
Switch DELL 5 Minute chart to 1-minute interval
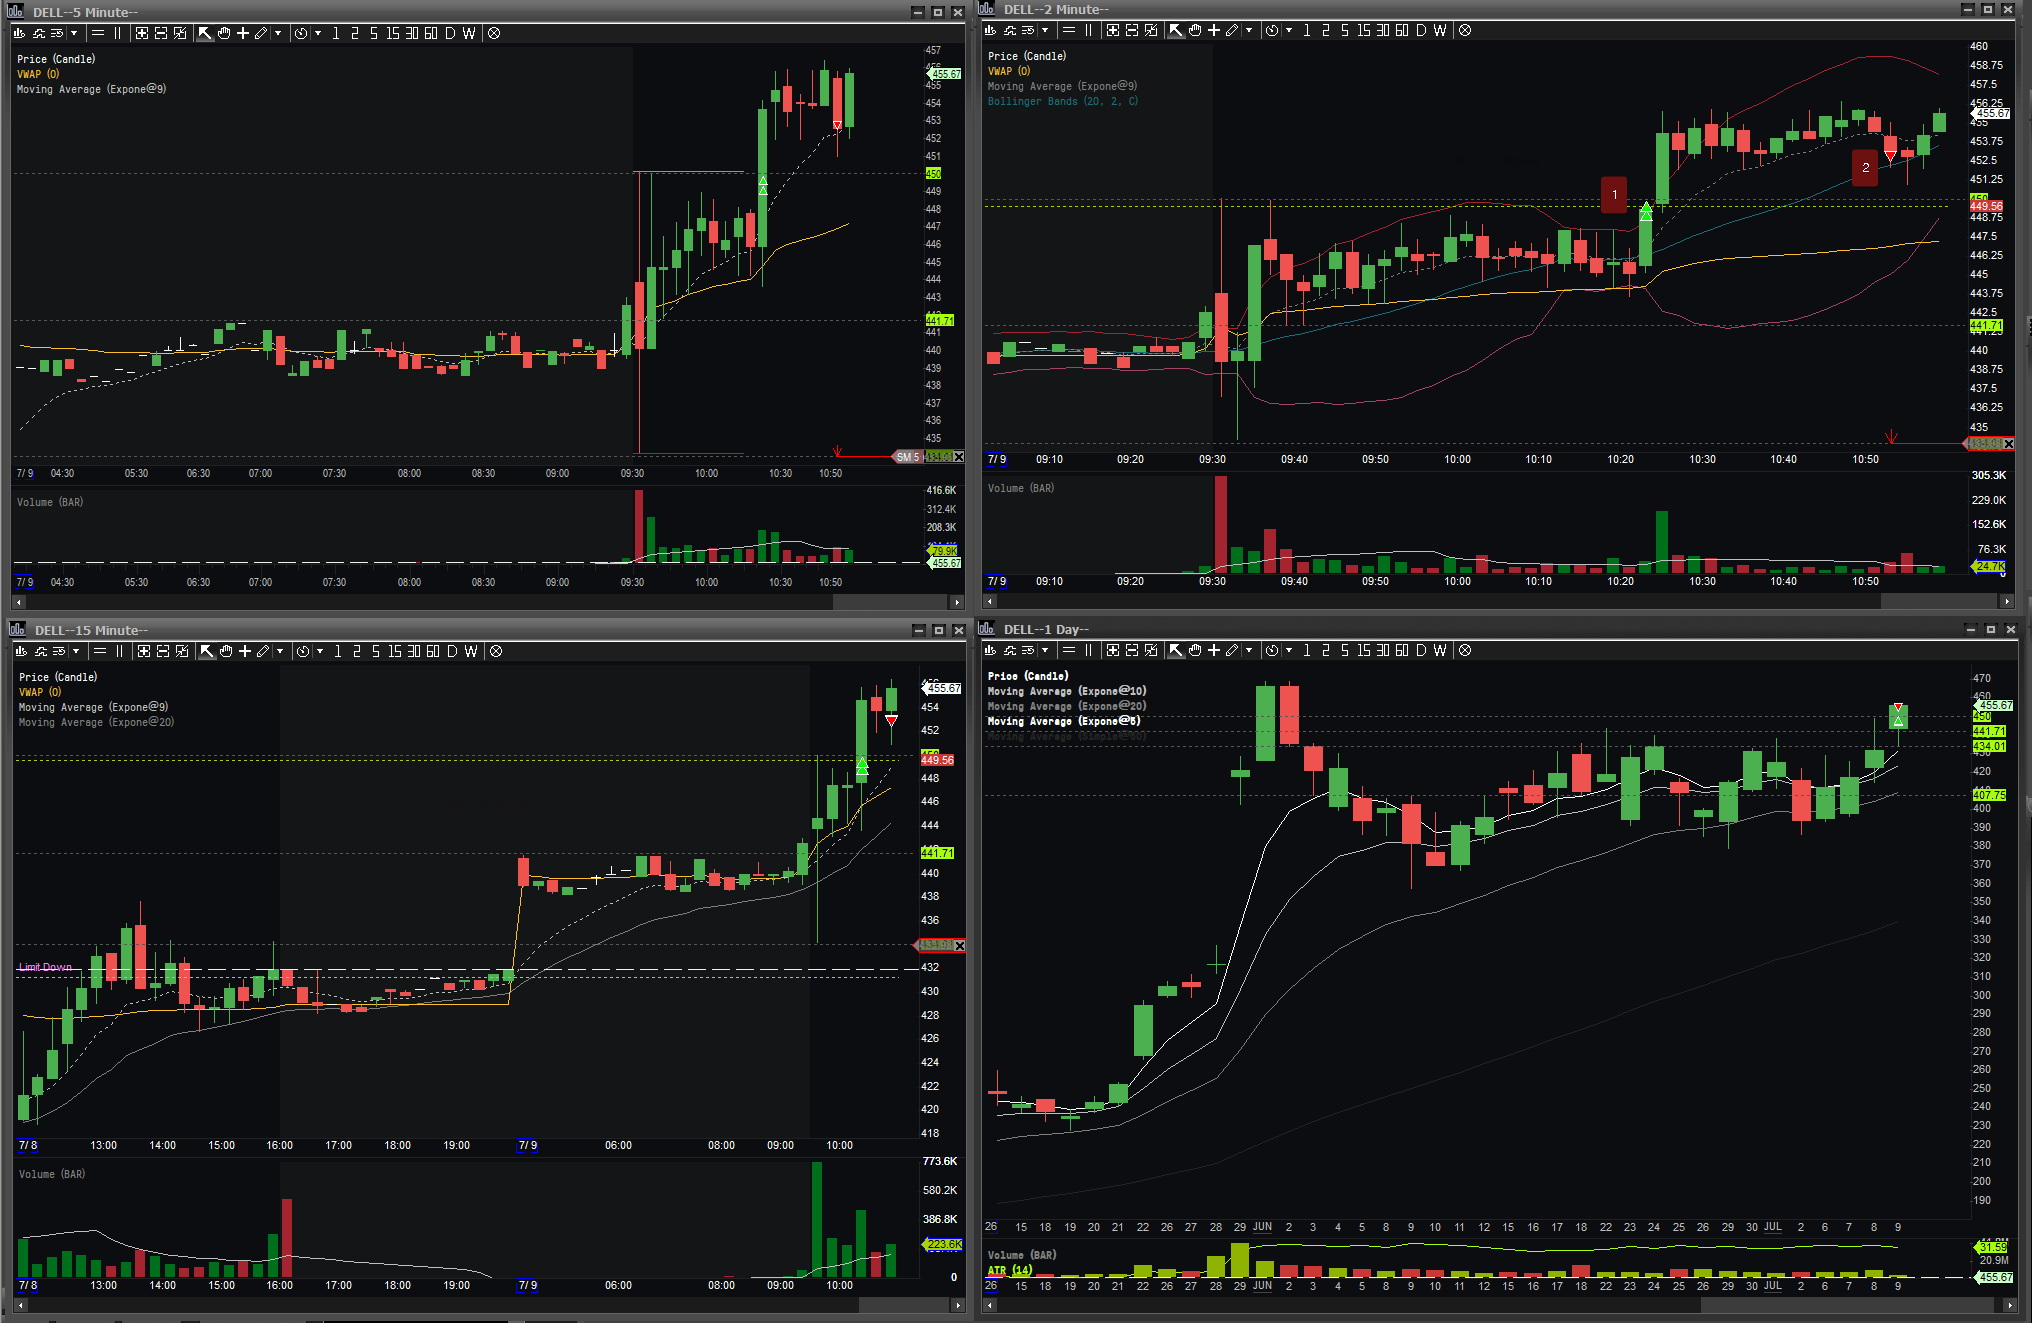tap(336, 33)
